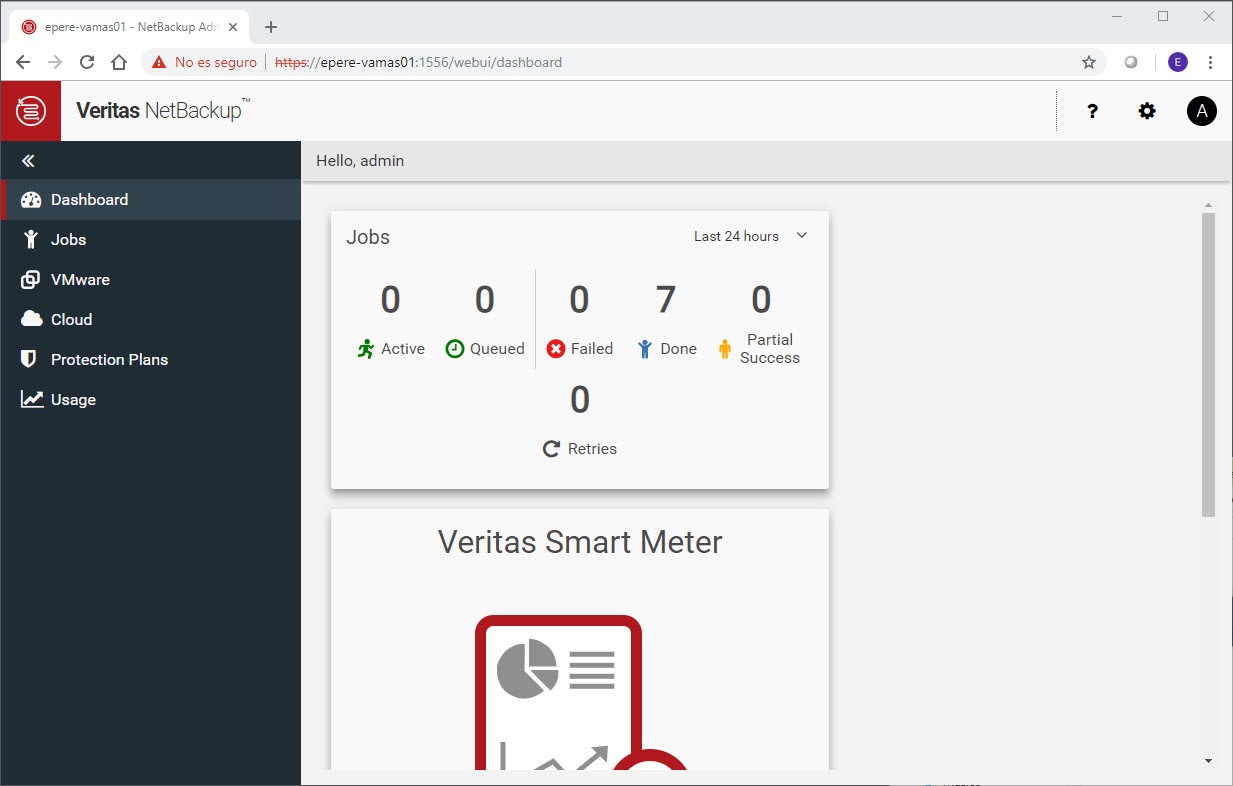Open the Dashboard menu item
This screenshot has height=786, width=1233.
click(x=151, y=200)
